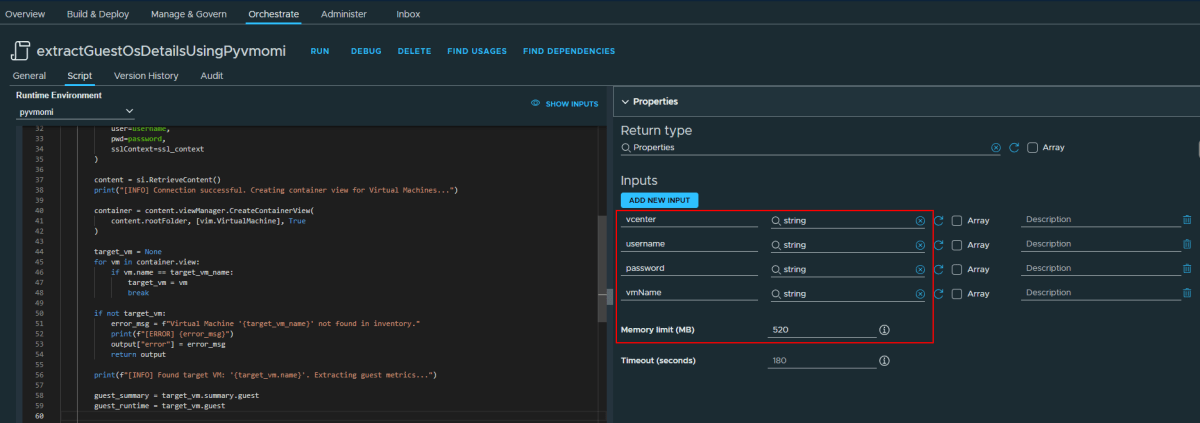Click the search icon in username type field
Screen dimensions: 1200x423
[776, 245]
